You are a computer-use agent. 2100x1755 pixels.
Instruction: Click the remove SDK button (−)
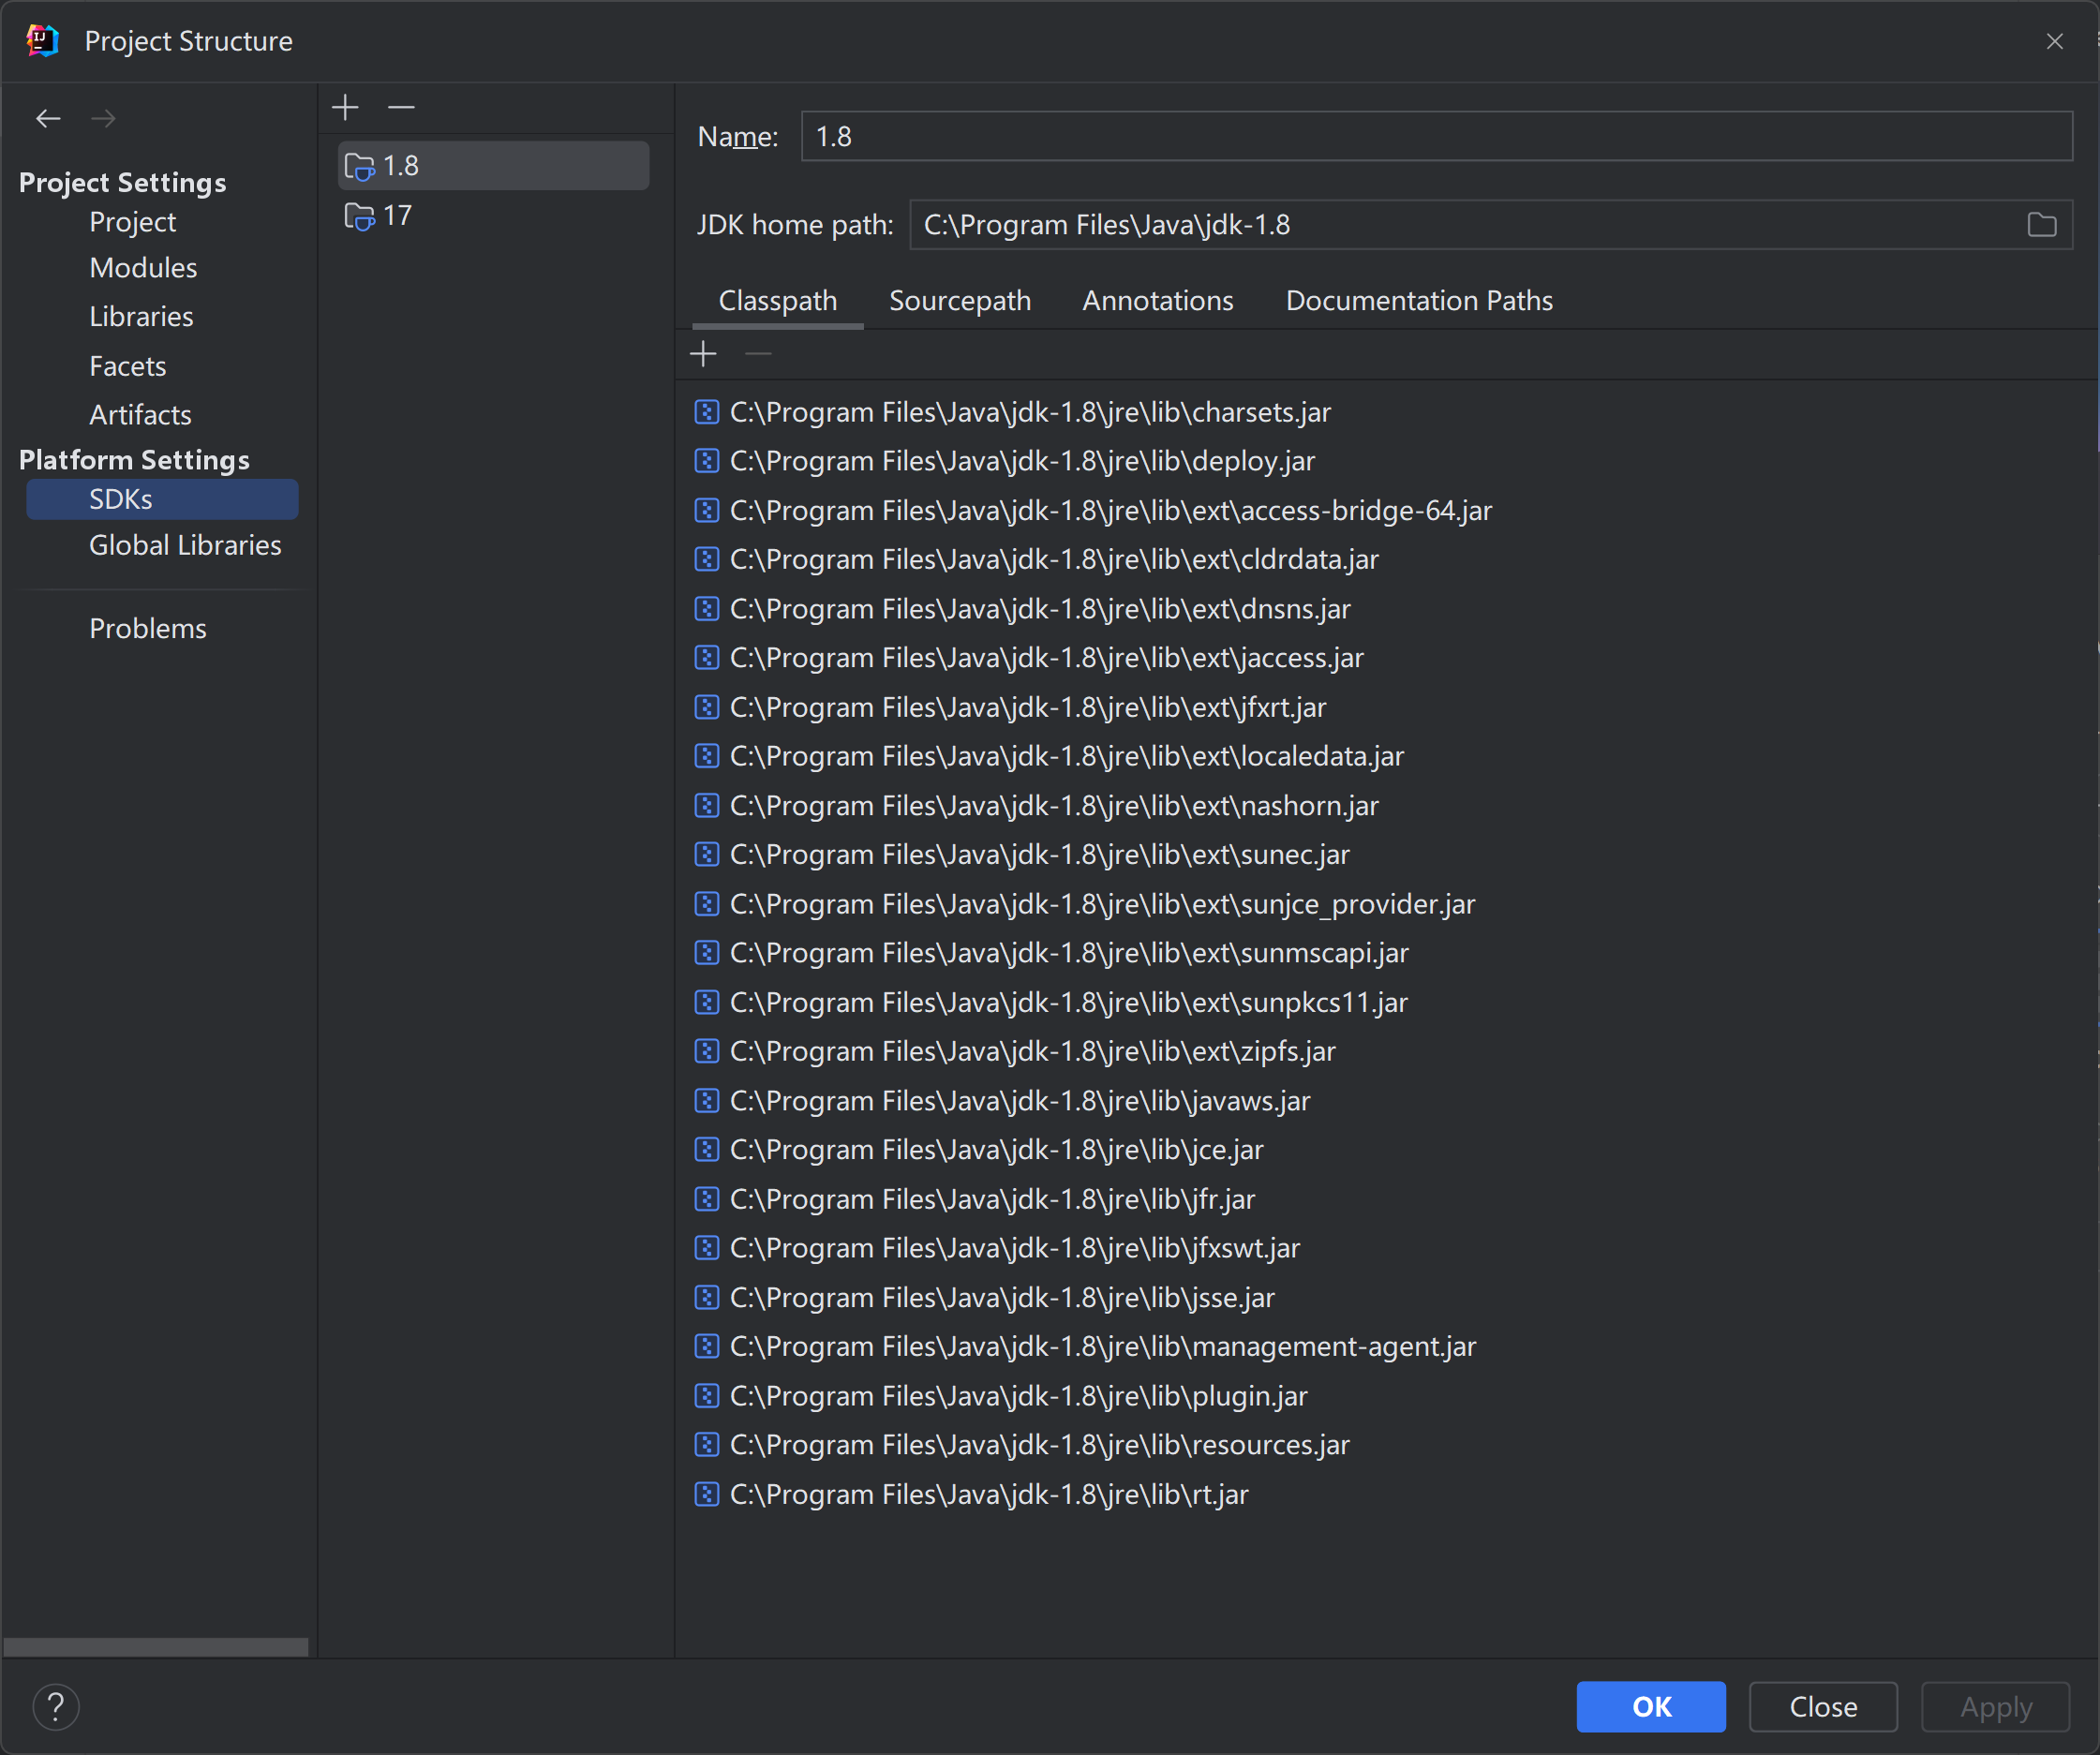(x=401, y=108)
